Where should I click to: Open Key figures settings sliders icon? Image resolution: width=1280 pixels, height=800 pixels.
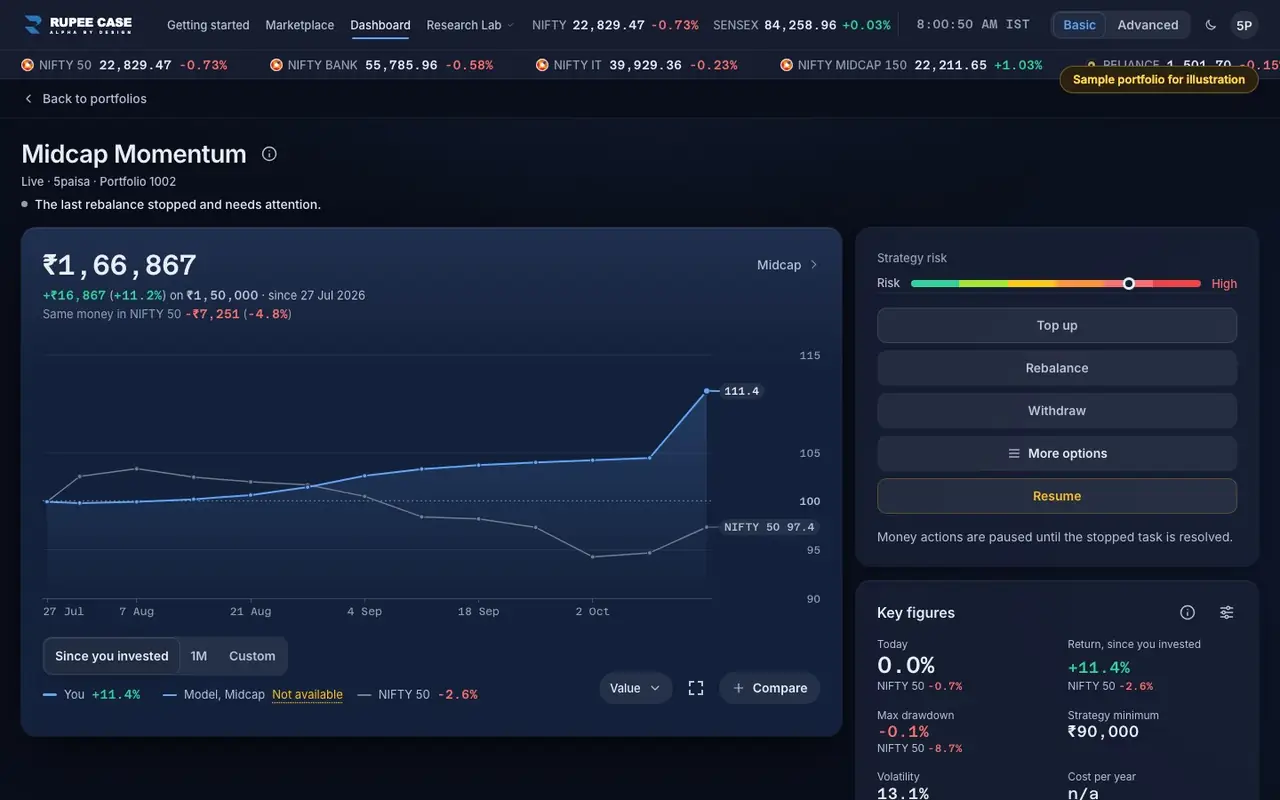point(1226,612)
